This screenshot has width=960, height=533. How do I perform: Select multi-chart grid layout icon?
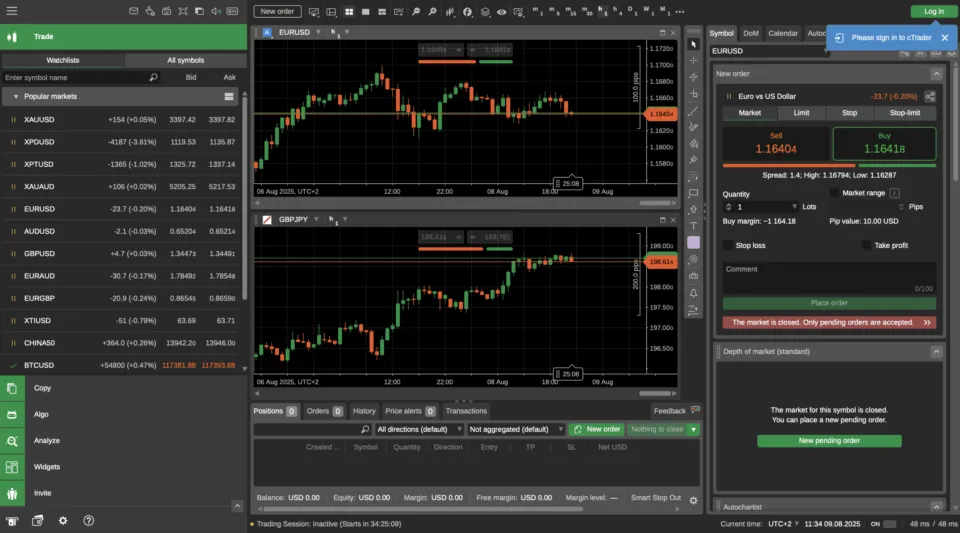[349, 12]
